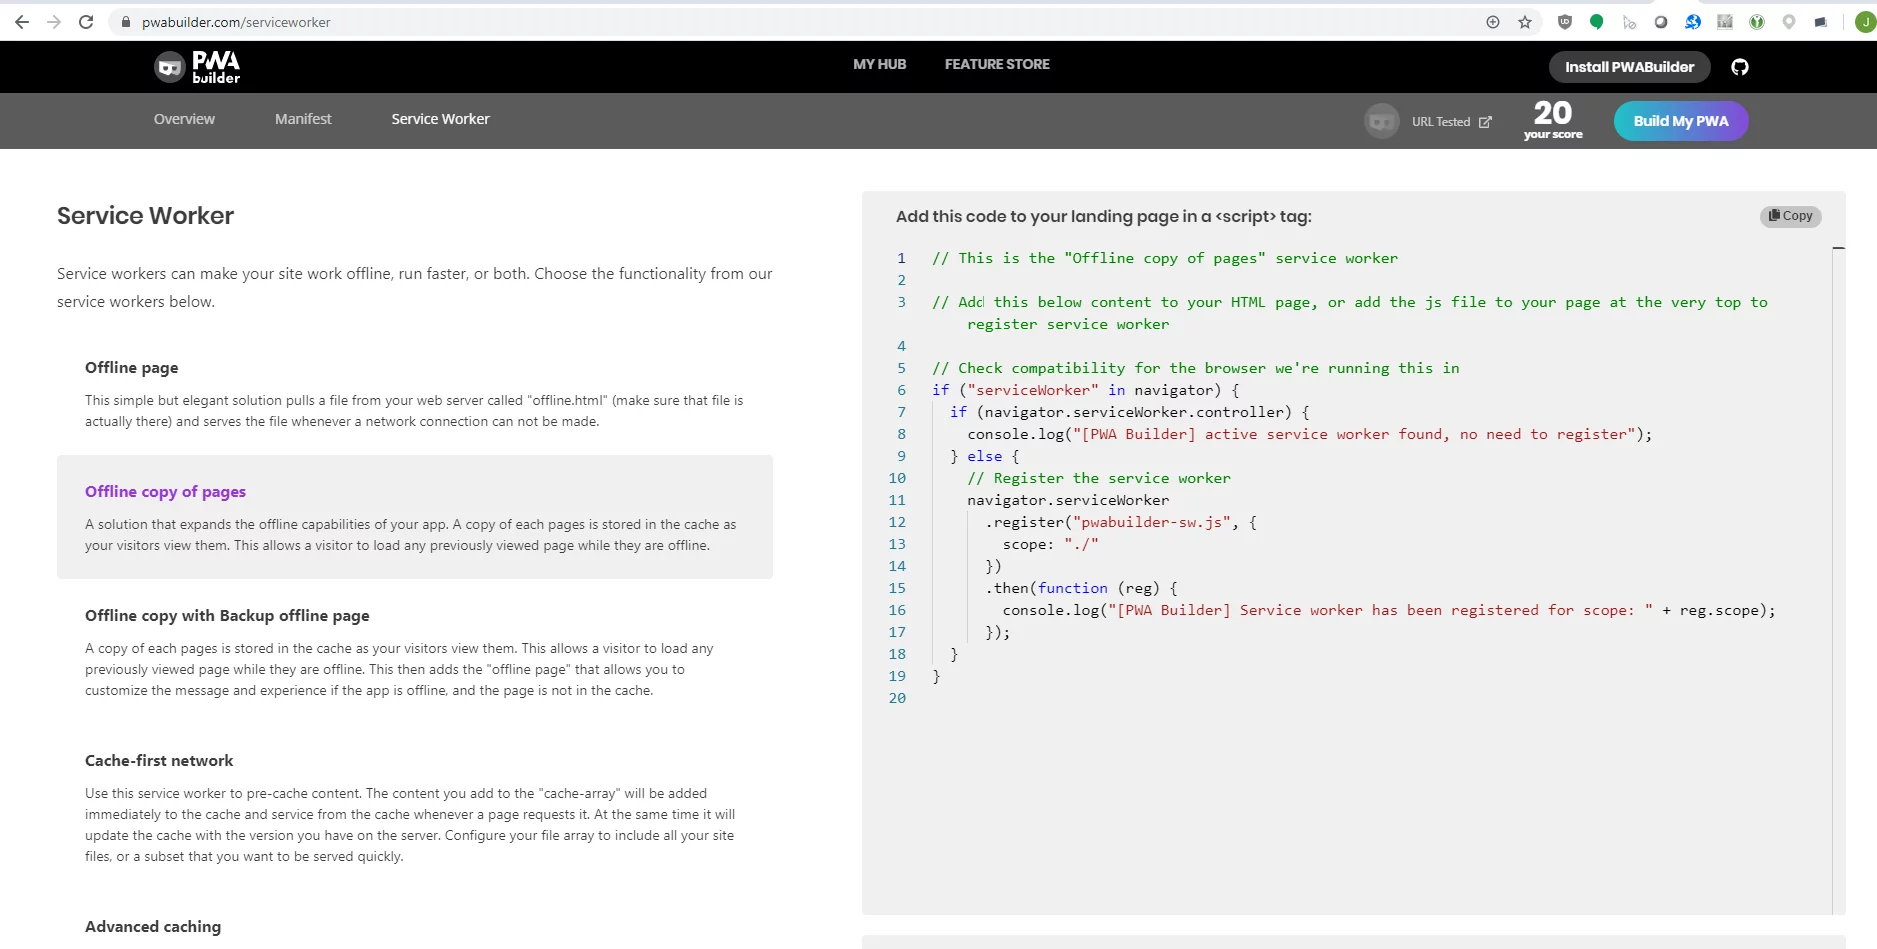This screenshot has width=1877, height=949.
Task: Click the "pwabuilder-sw.js" string in code
Action: (x=1151, y=522)
